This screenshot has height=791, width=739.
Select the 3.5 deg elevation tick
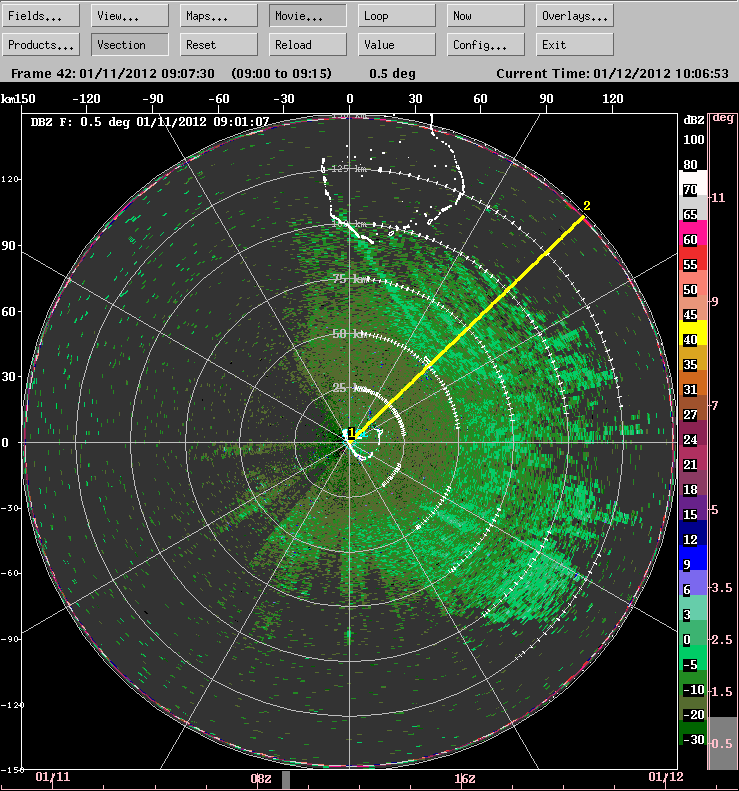(722, 587)
